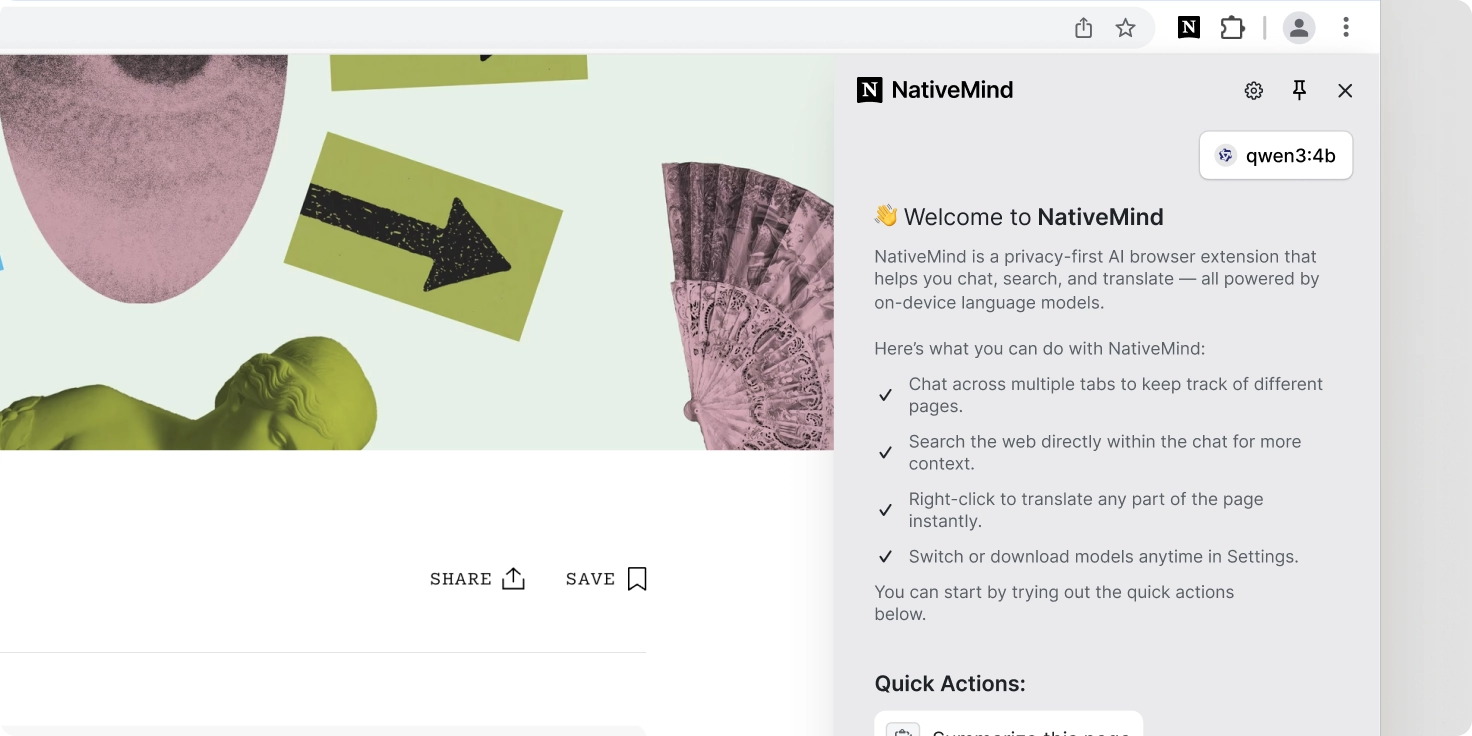Close the NativeMind panel
1472x736 pixels.
click(x=1345, y=91)
